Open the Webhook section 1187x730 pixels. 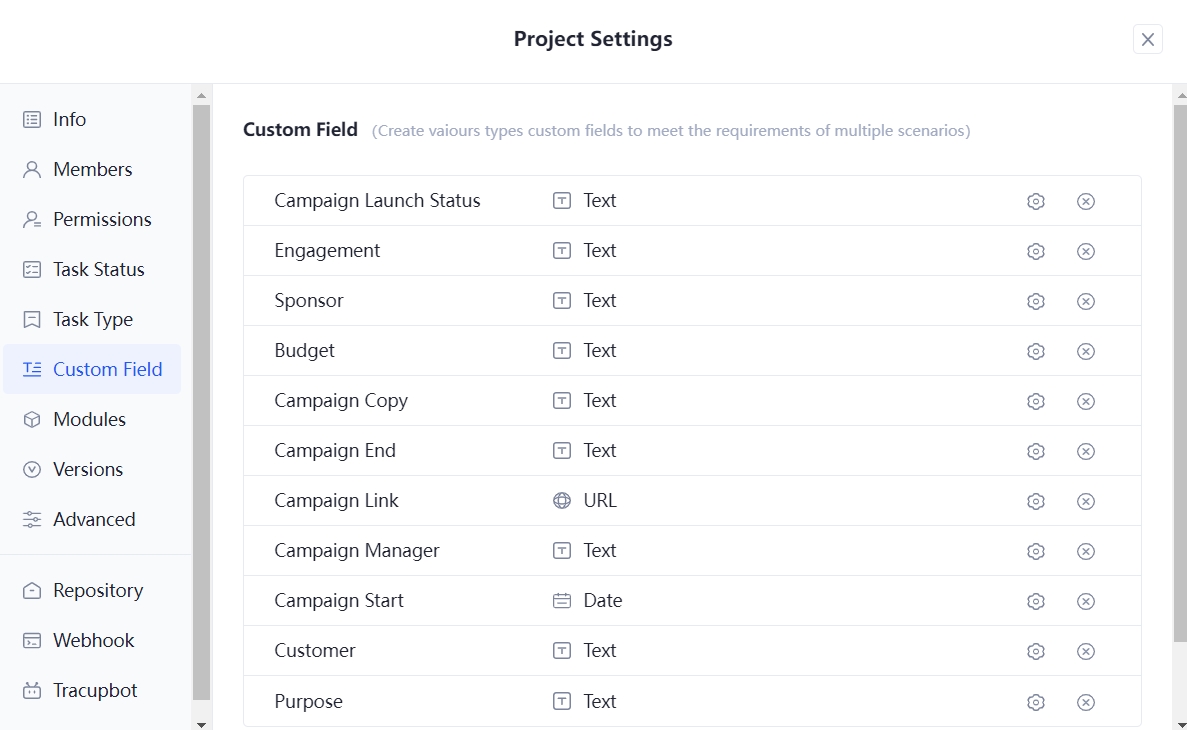point(91,640)
